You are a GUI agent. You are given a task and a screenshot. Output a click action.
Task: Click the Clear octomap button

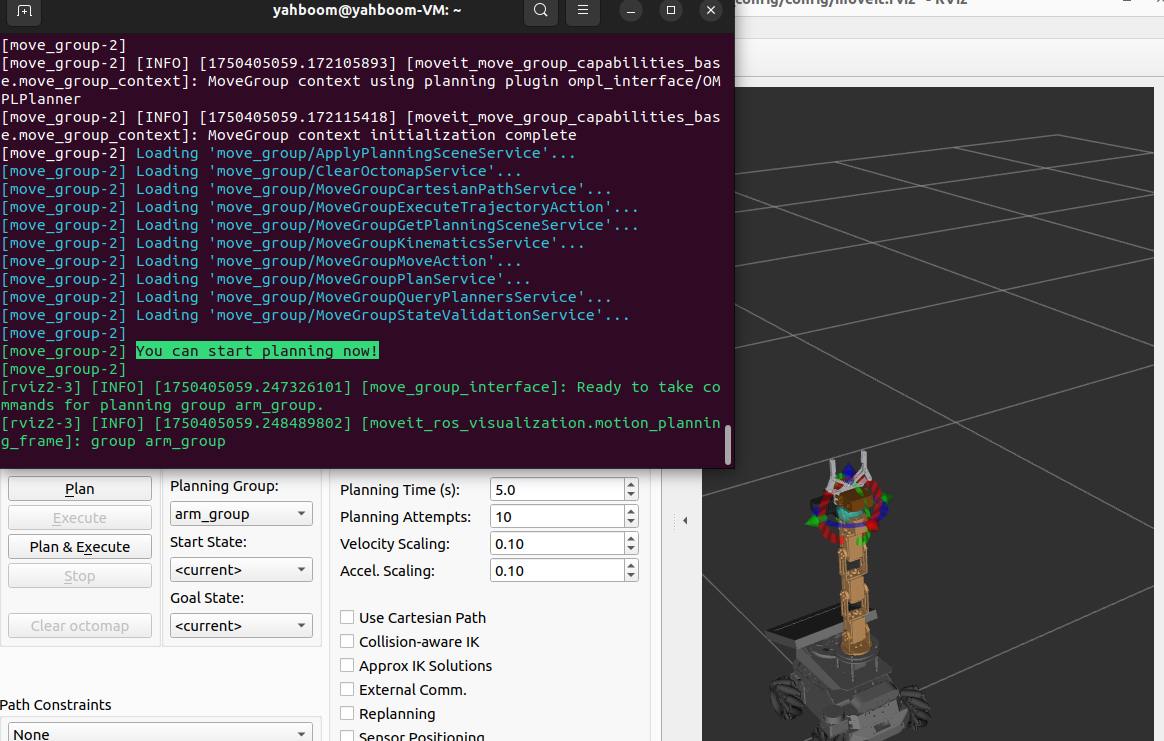(x=79, y=626)
